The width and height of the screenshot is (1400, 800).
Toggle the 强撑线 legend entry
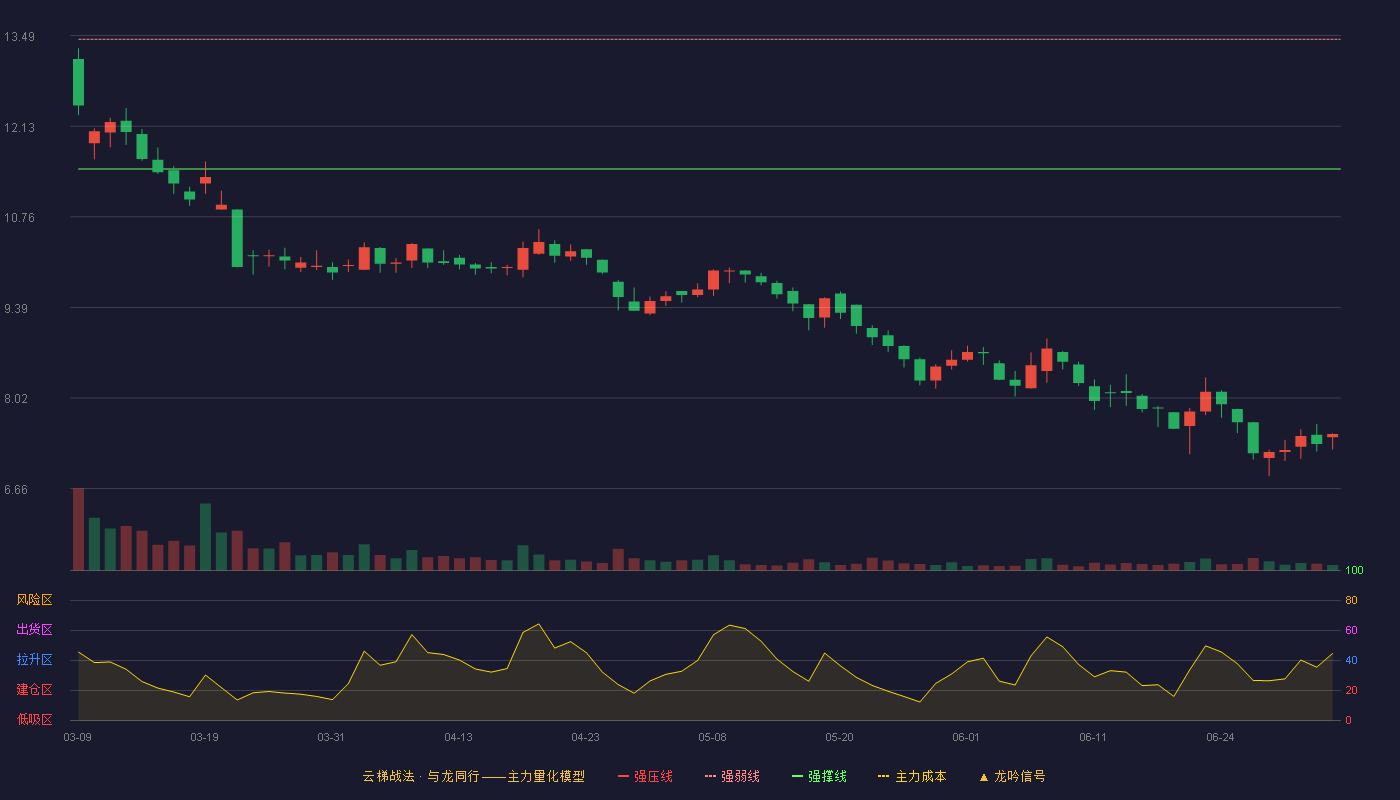(819, 776)
